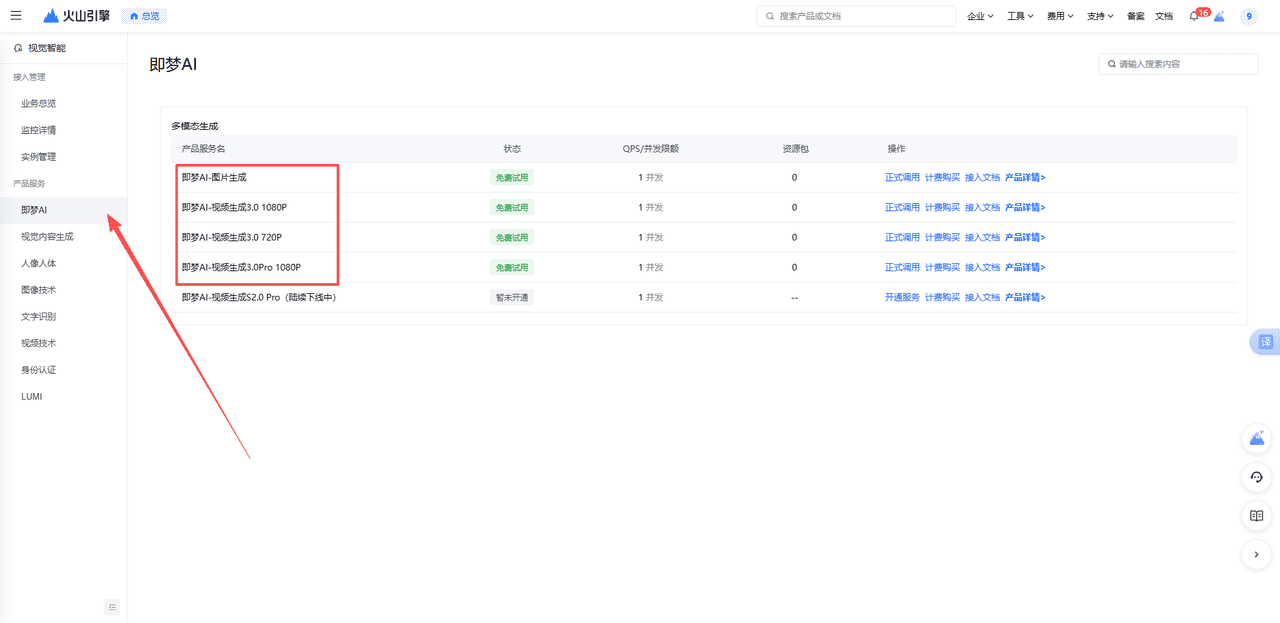Click the floating translate icon

pyautogui.click(x=1265, y=342)
